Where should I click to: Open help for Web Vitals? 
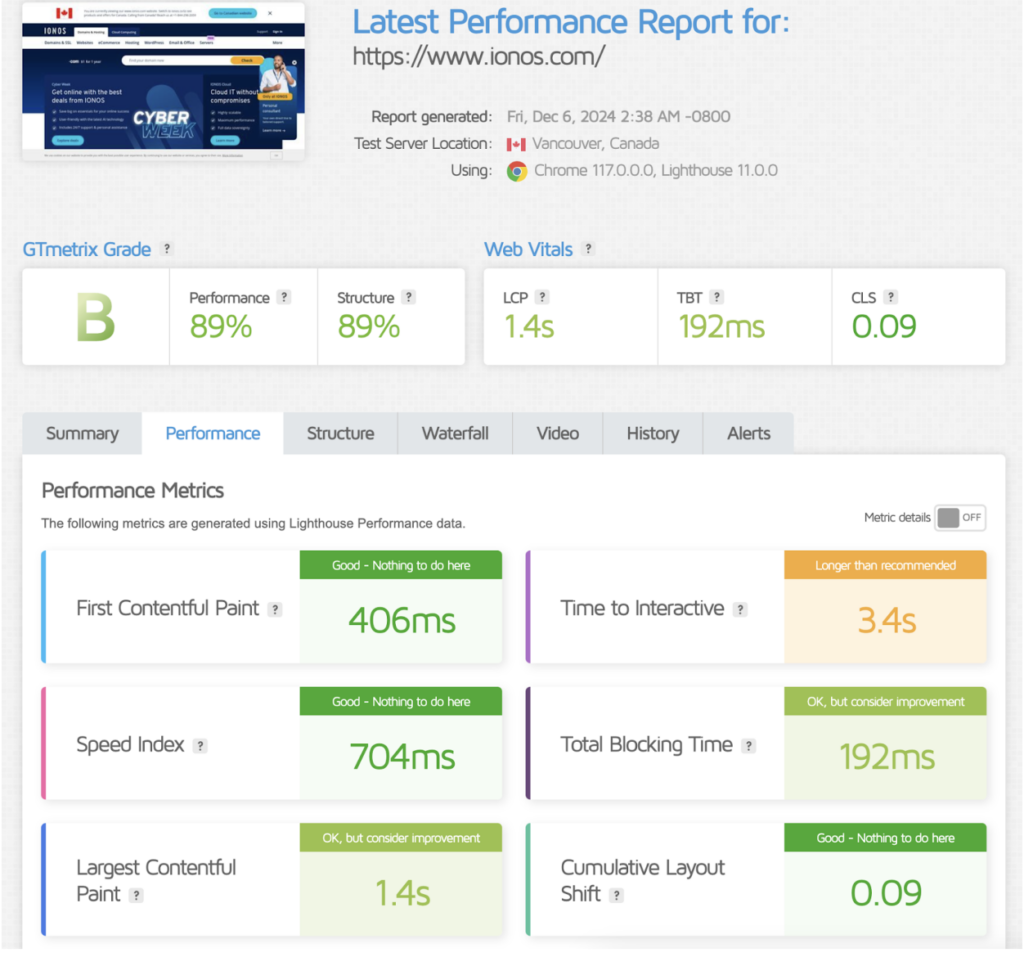click(587, 250)
